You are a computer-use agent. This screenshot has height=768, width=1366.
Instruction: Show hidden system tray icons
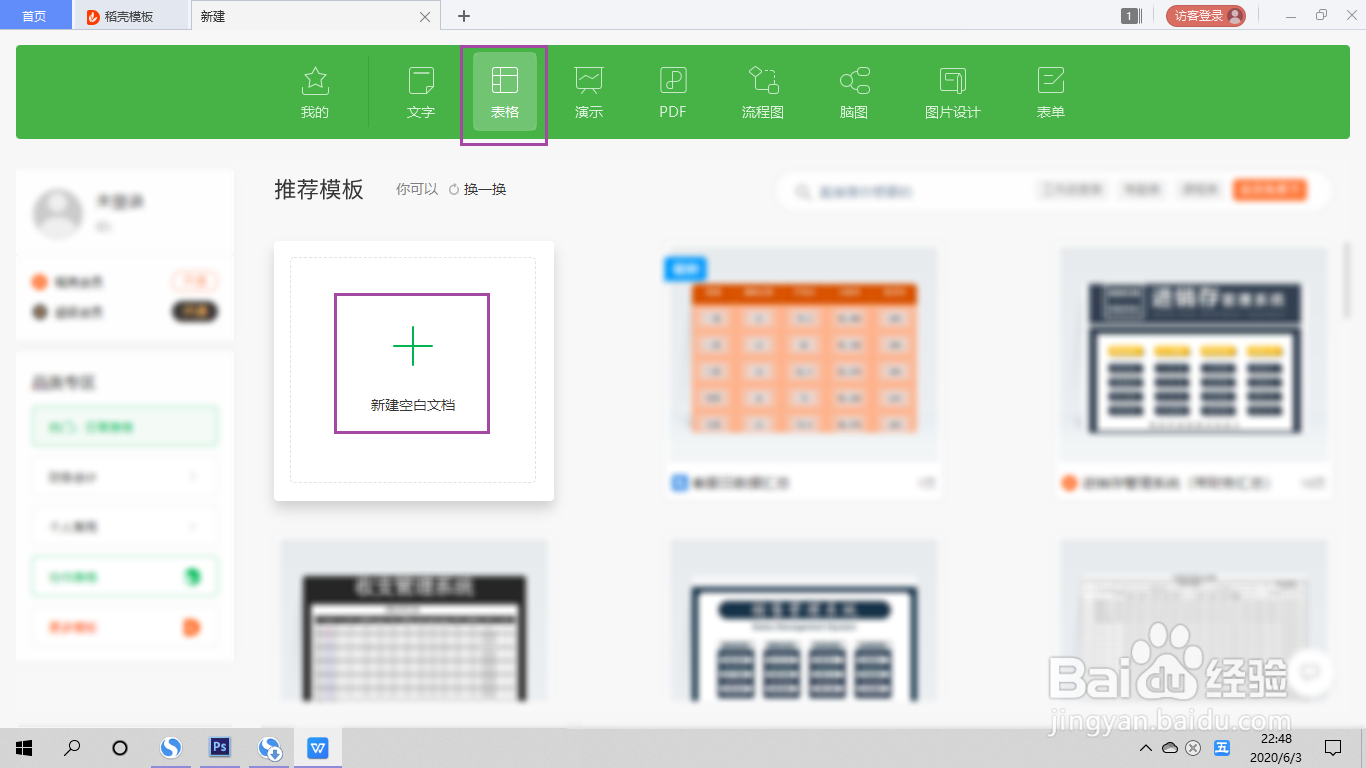1146,748
